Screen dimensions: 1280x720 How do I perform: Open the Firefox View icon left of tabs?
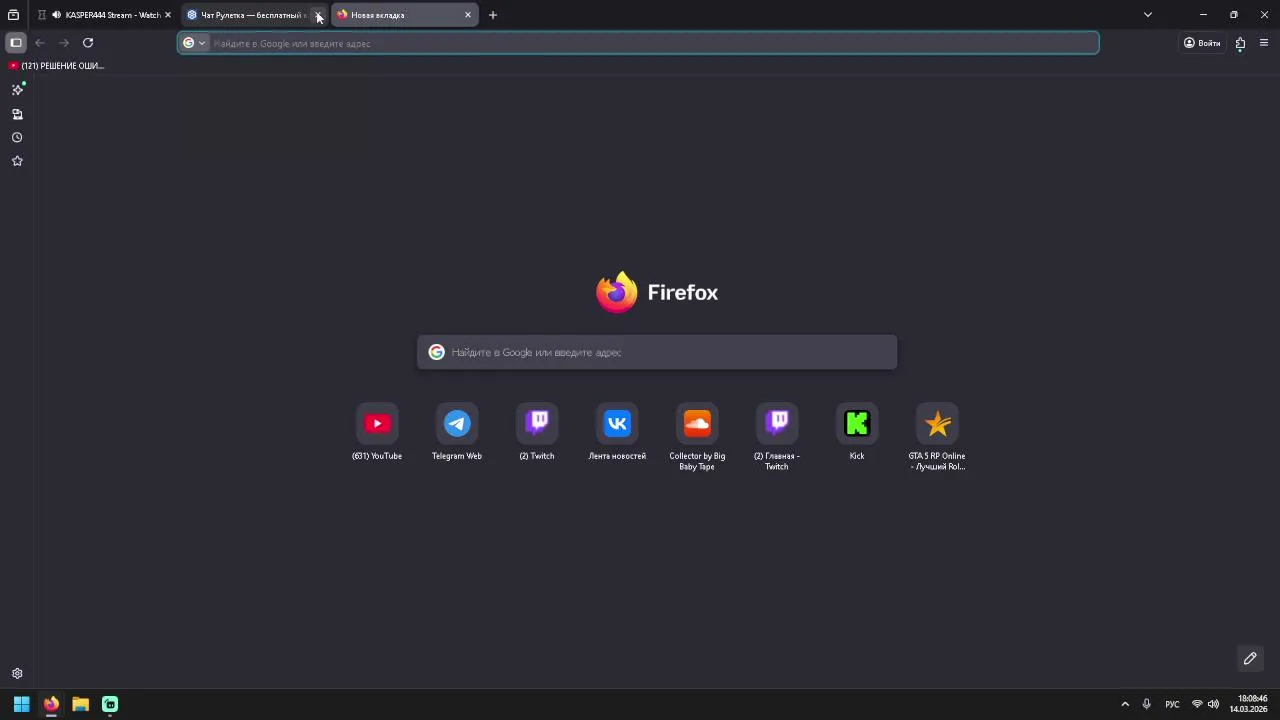[x=13, y=15]
